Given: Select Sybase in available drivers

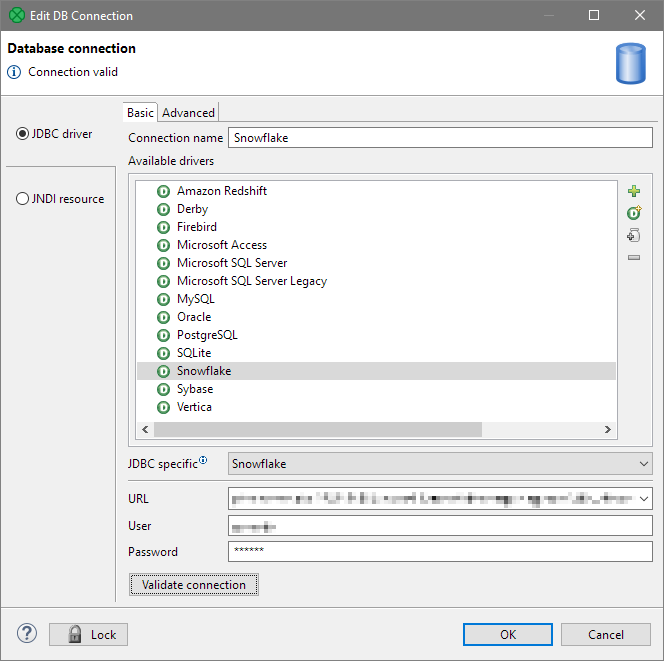Looking at the screenshot, I should point(195,389).
